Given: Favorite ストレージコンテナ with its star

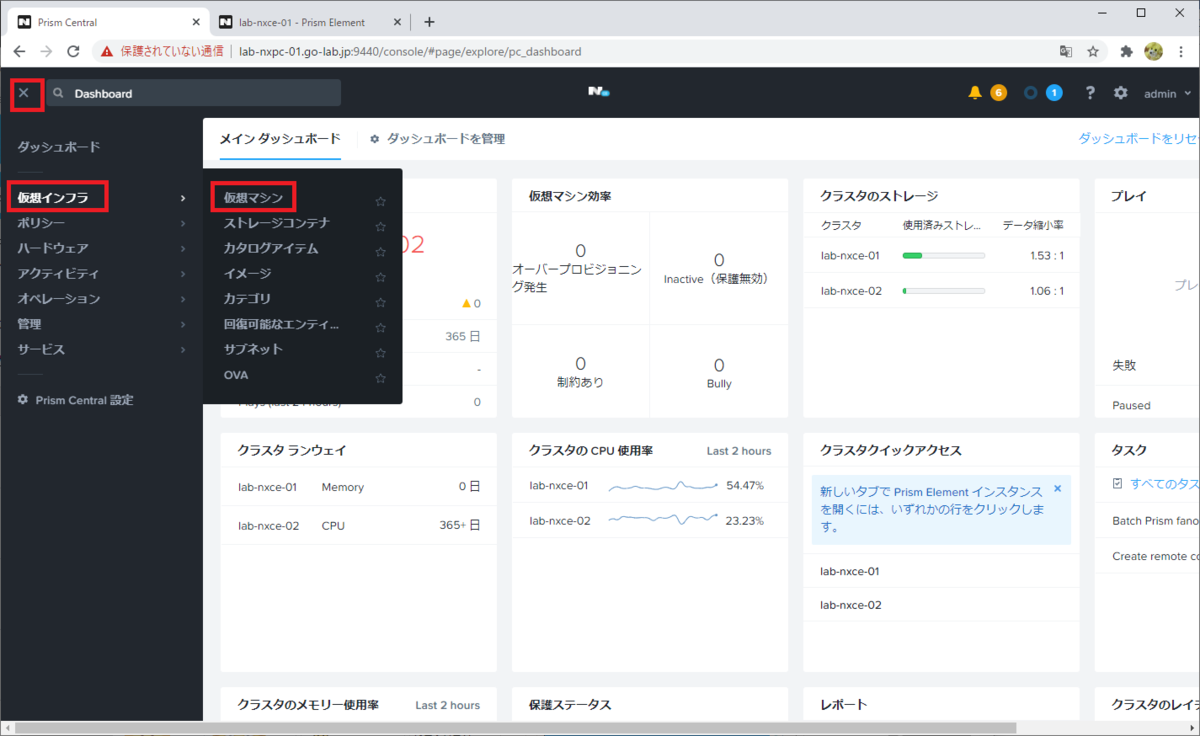Looking at the screenshot, I should tap(380, 227).
